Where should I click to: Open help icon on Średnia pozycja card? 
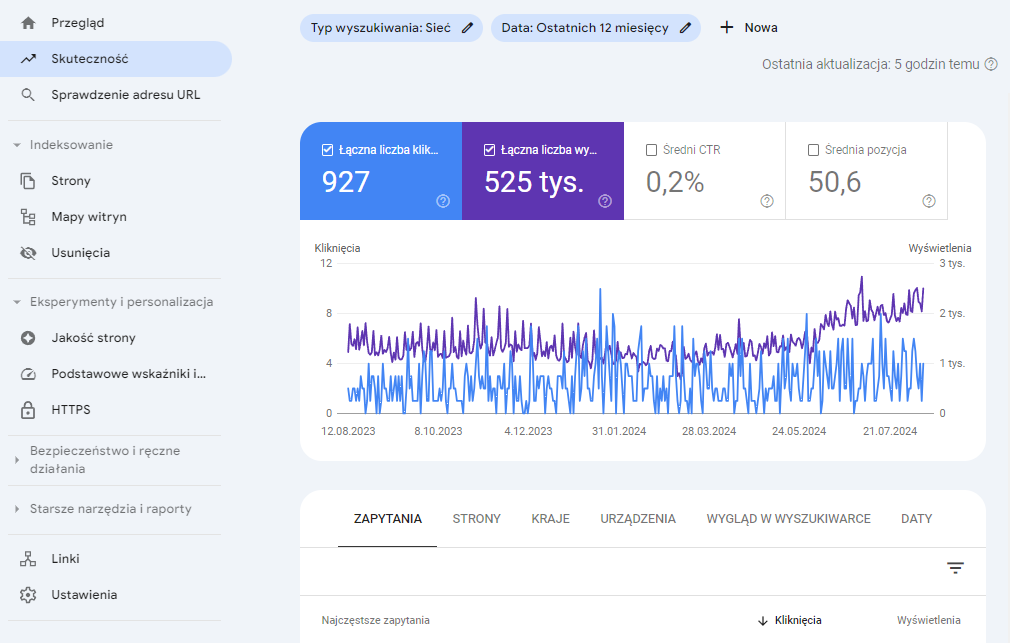point(929,201)
